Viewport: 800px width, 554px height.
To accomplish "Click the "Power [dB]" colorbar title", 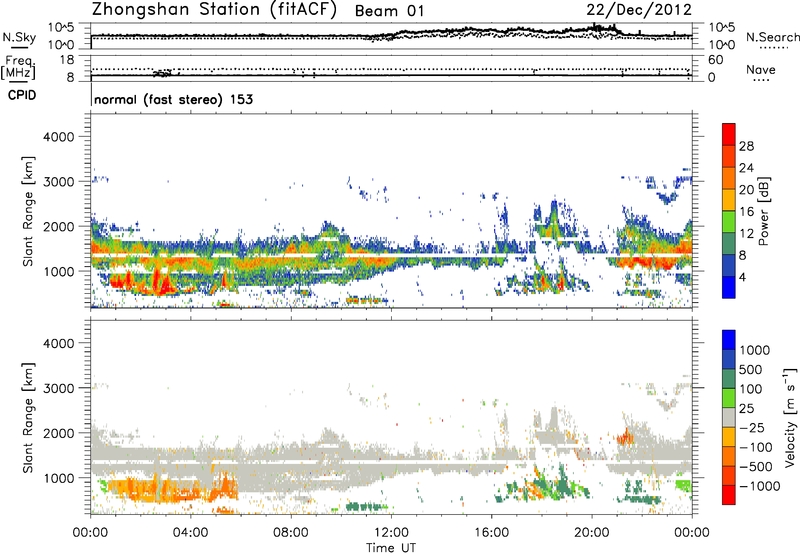I will click(x=763, y=211).
